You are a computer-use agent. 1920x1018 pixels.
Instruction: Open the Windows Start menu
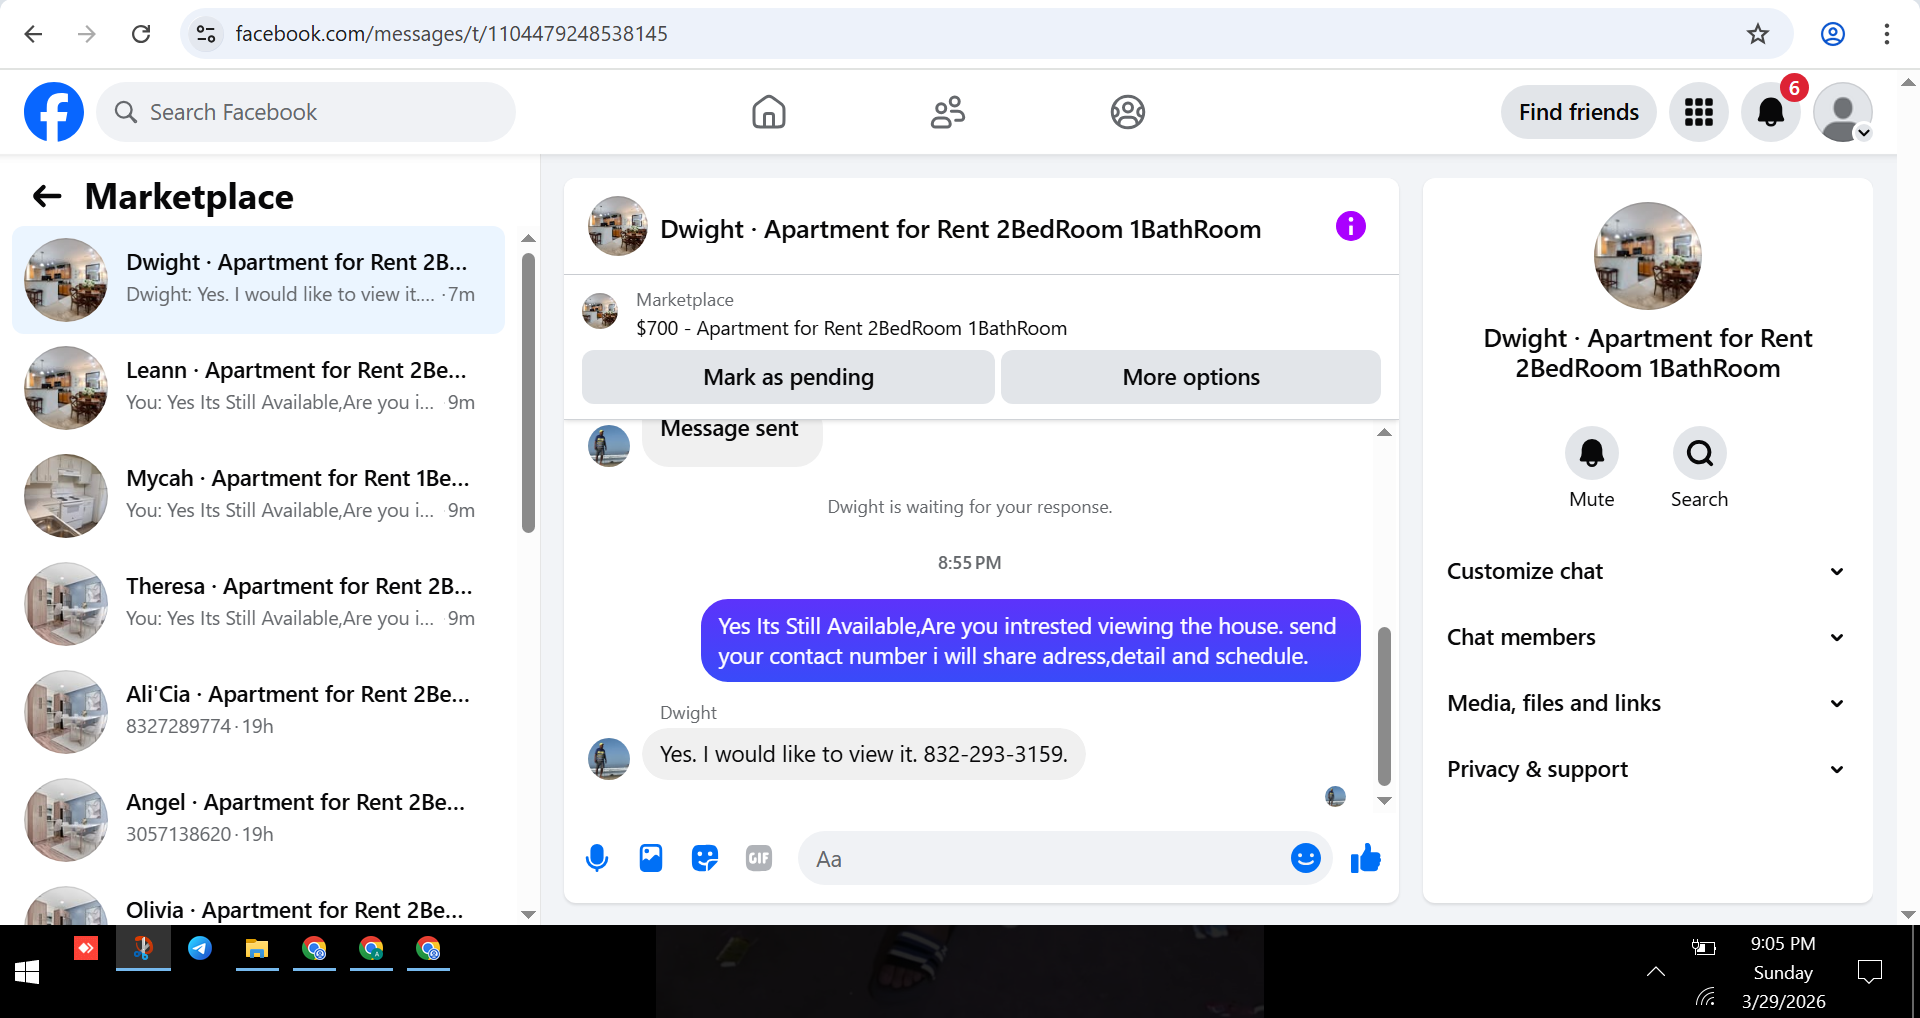pos(27,971)
